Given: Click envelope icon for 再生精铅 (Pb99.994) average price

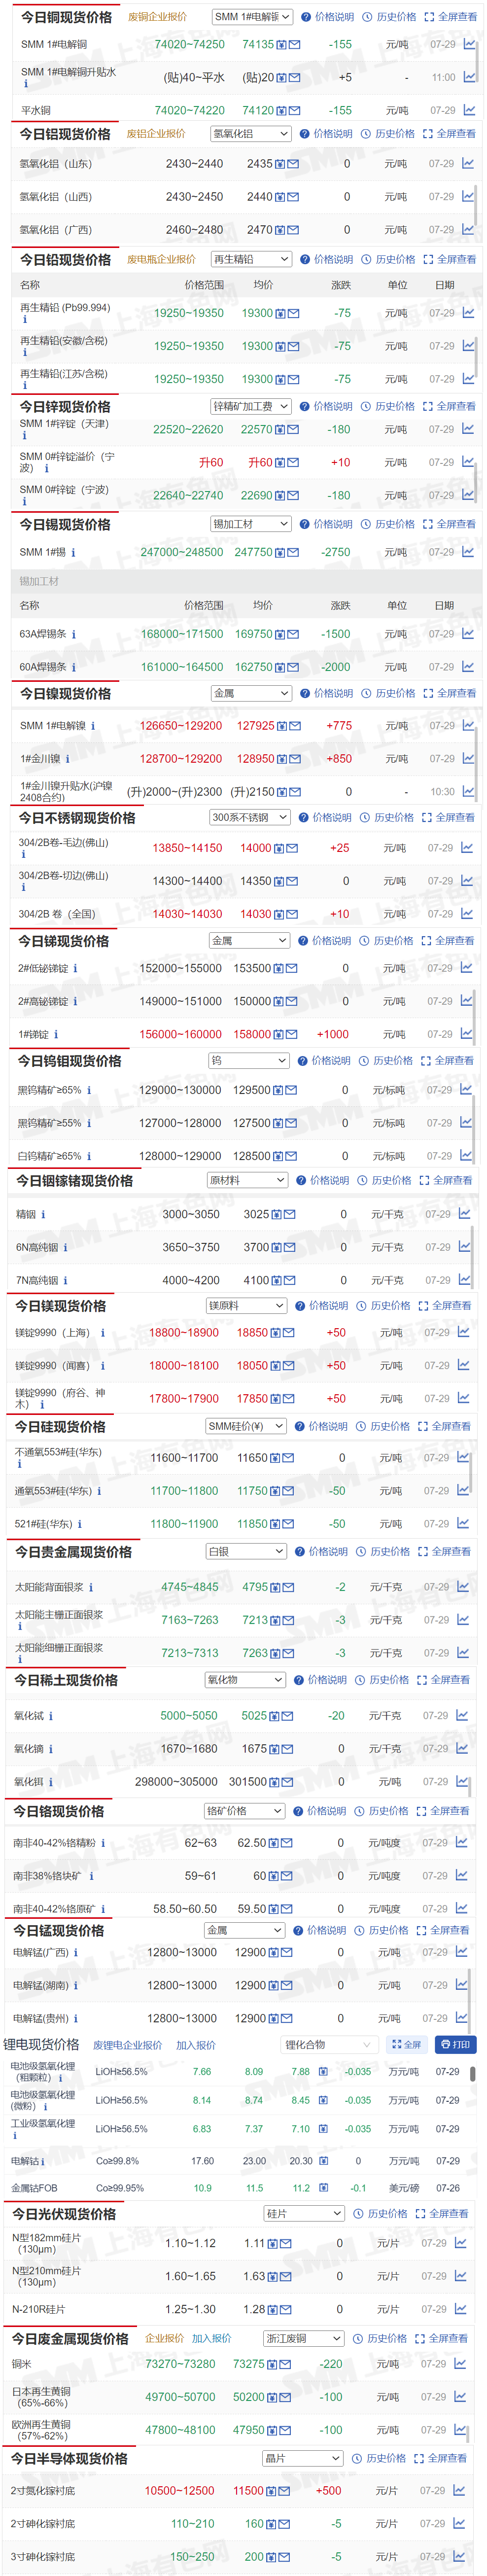Looking at the screenshot, I should (x=294, y=313).
